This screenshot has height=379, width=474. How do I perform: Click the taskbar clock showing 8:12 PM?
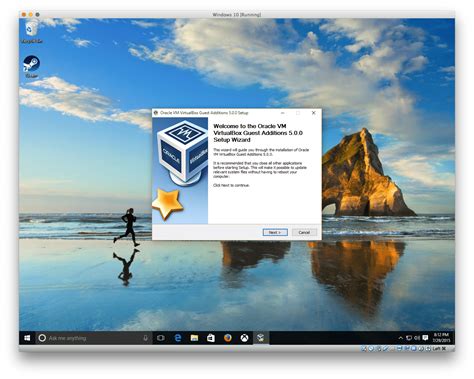[442, 338]
